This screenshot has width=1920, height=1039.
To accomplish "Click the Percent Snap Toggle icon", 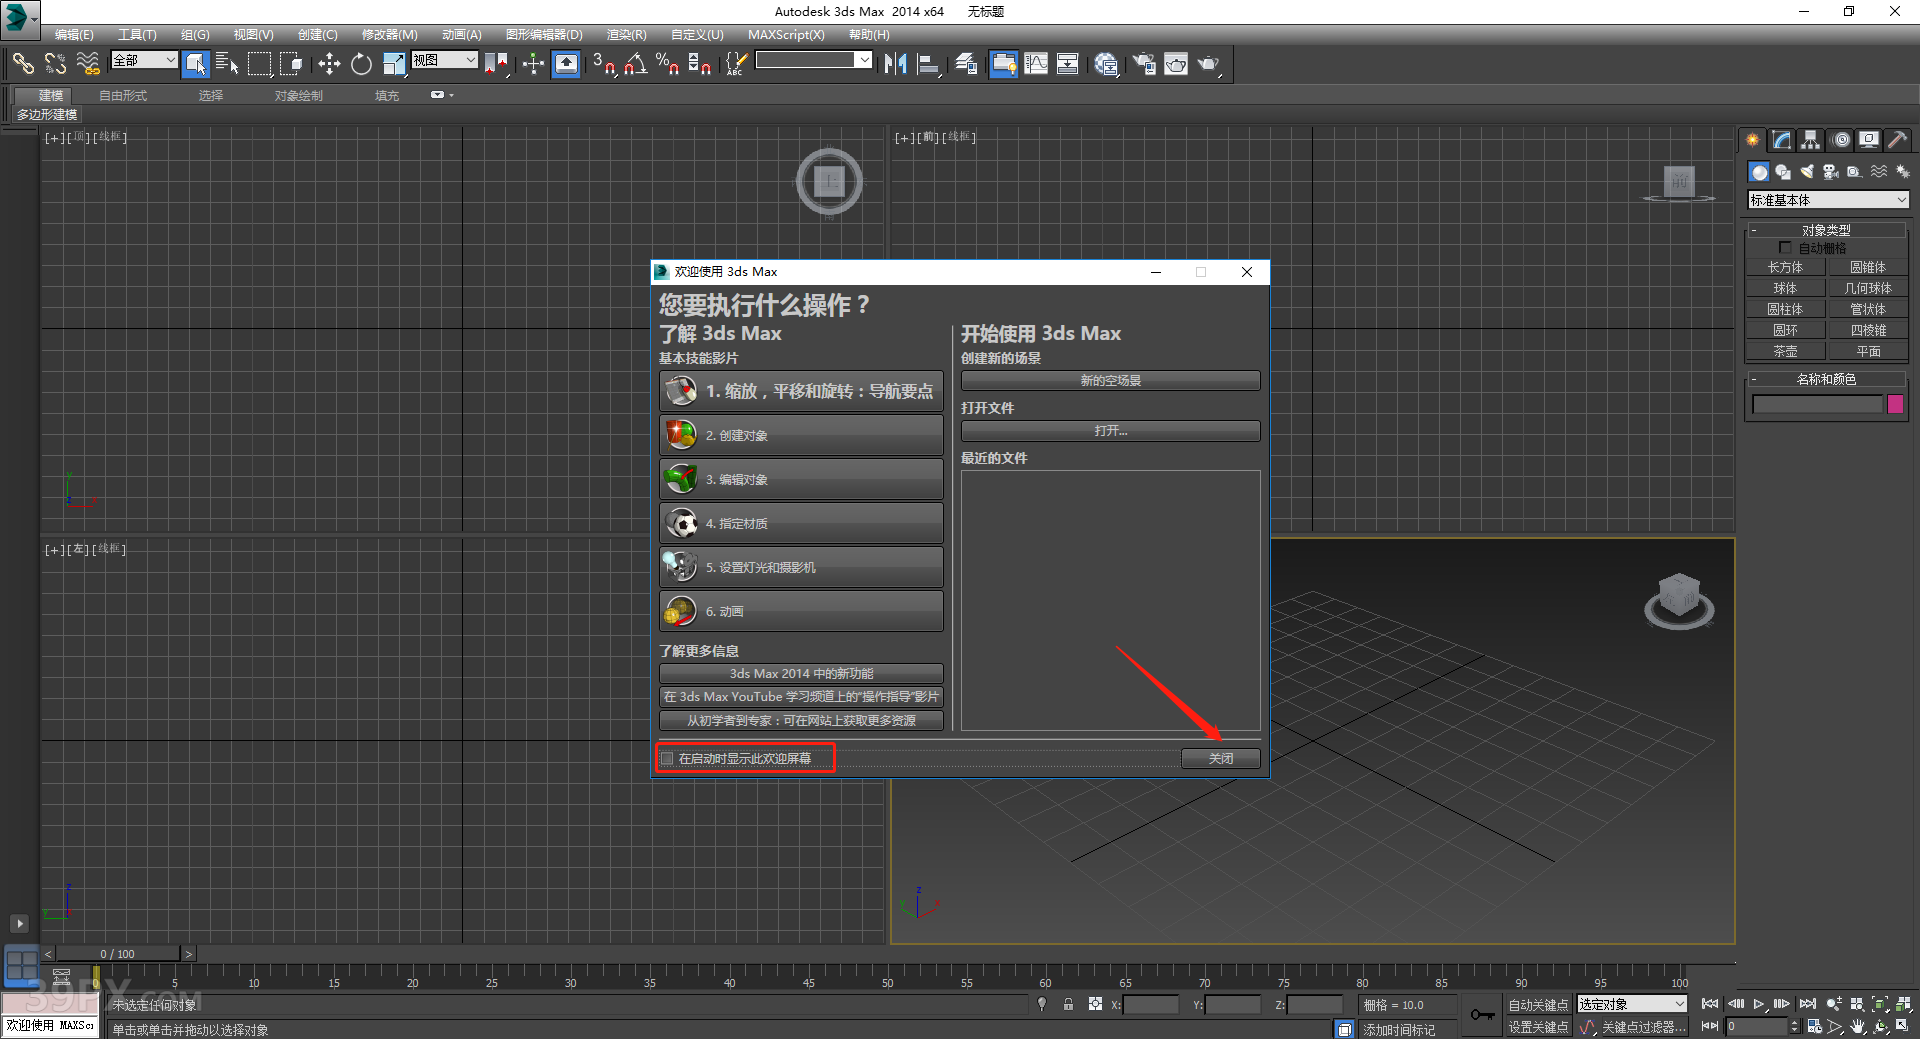I will click(x=667, y=64).
